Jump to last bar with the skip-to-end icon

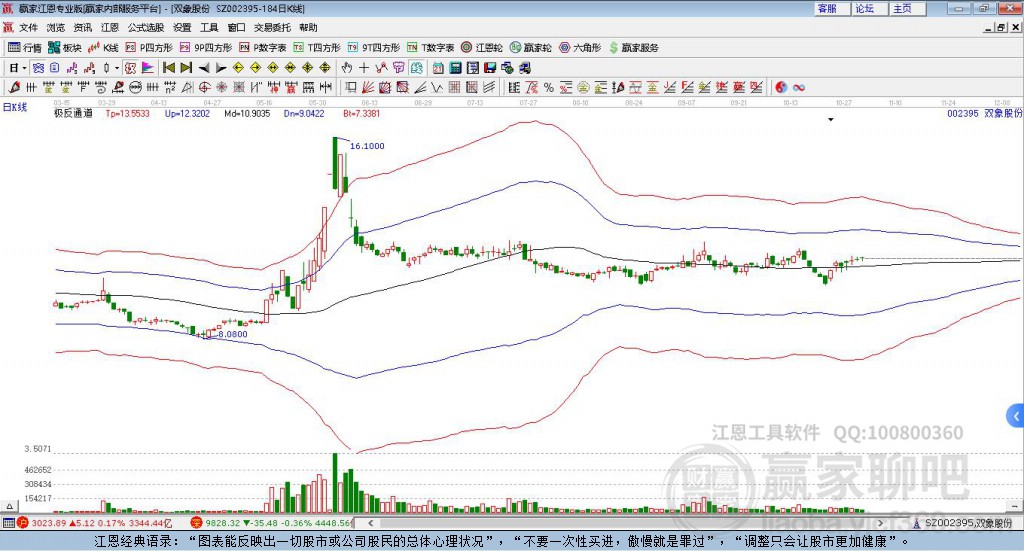click(186, 68)
